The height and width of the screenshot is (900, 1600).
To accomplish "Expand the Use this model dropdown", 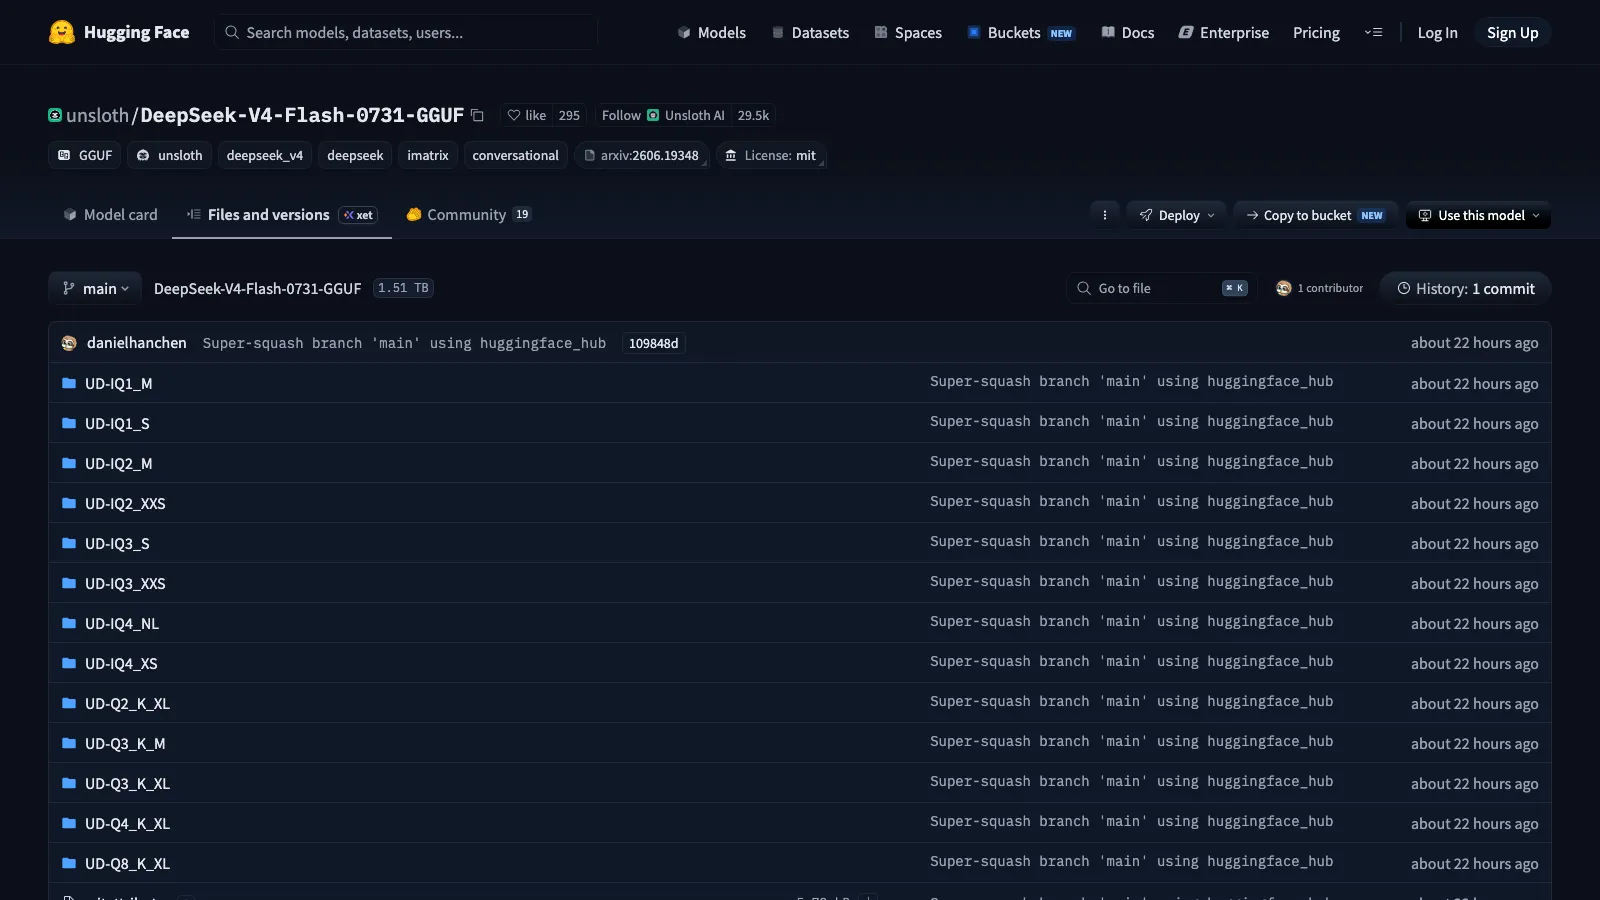I will tap(1479, 215).
